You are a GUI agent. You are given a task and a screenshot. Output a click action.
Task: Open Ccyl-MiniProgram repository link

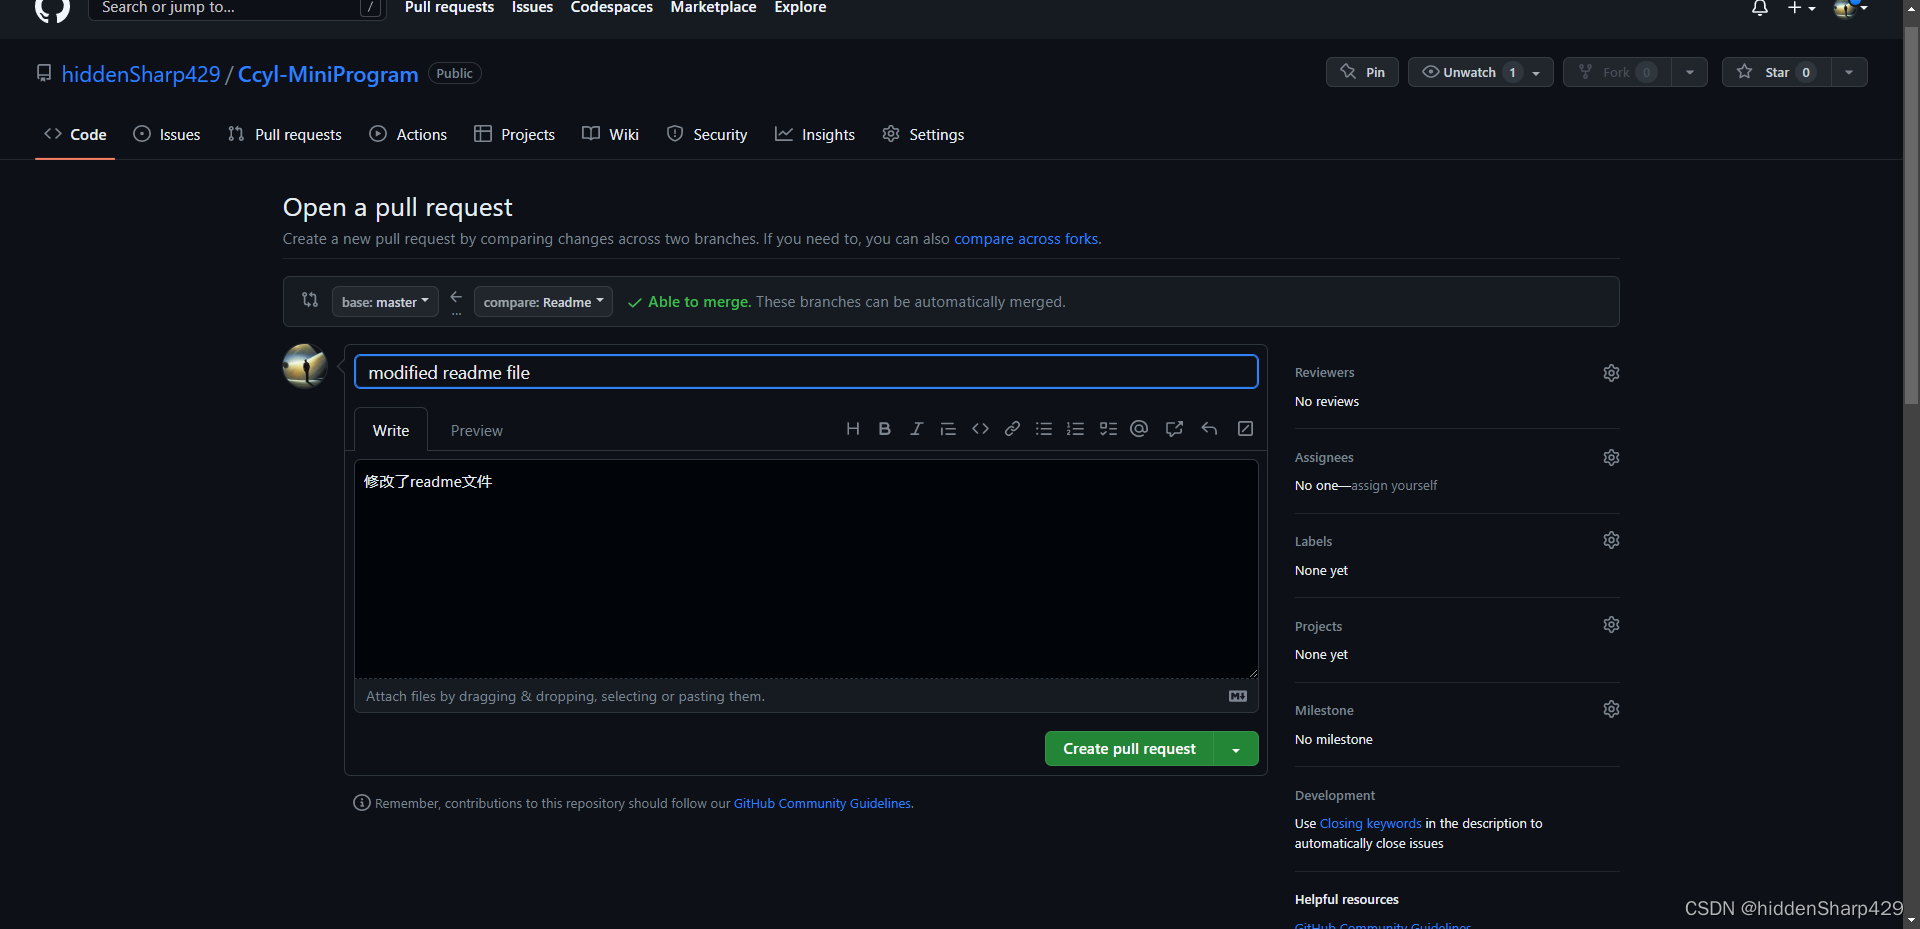[328, 74]
